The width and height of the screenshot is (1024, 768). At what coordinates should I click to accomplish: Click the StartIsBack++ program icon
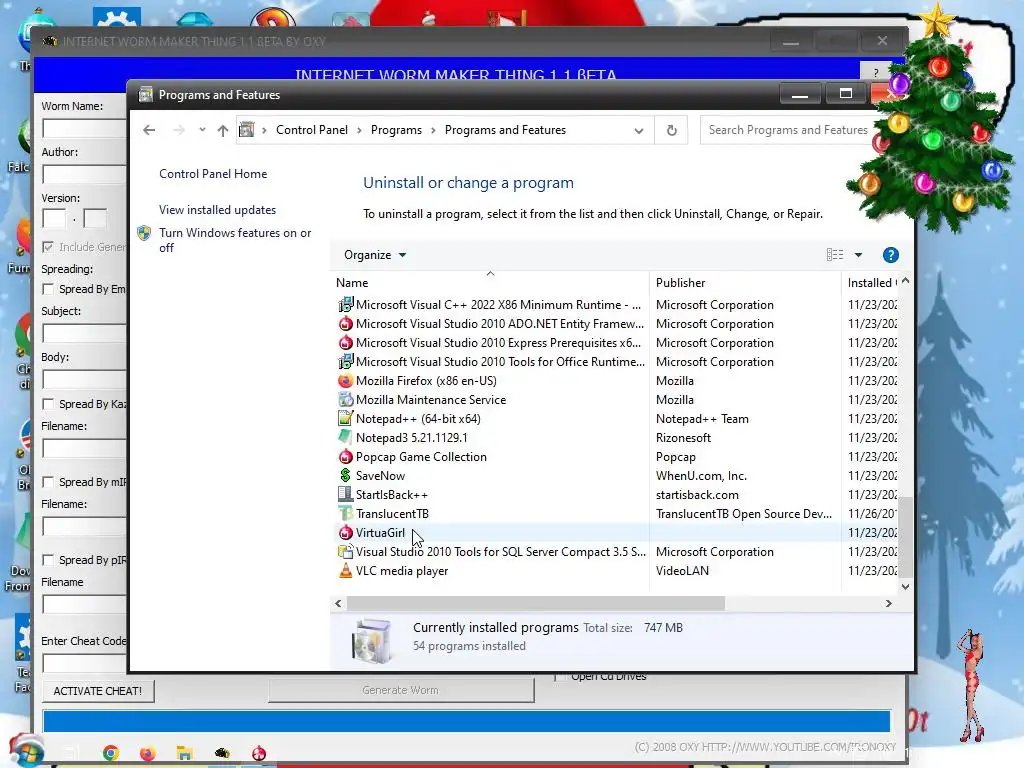pyautogui.click(x=345, y=494)
